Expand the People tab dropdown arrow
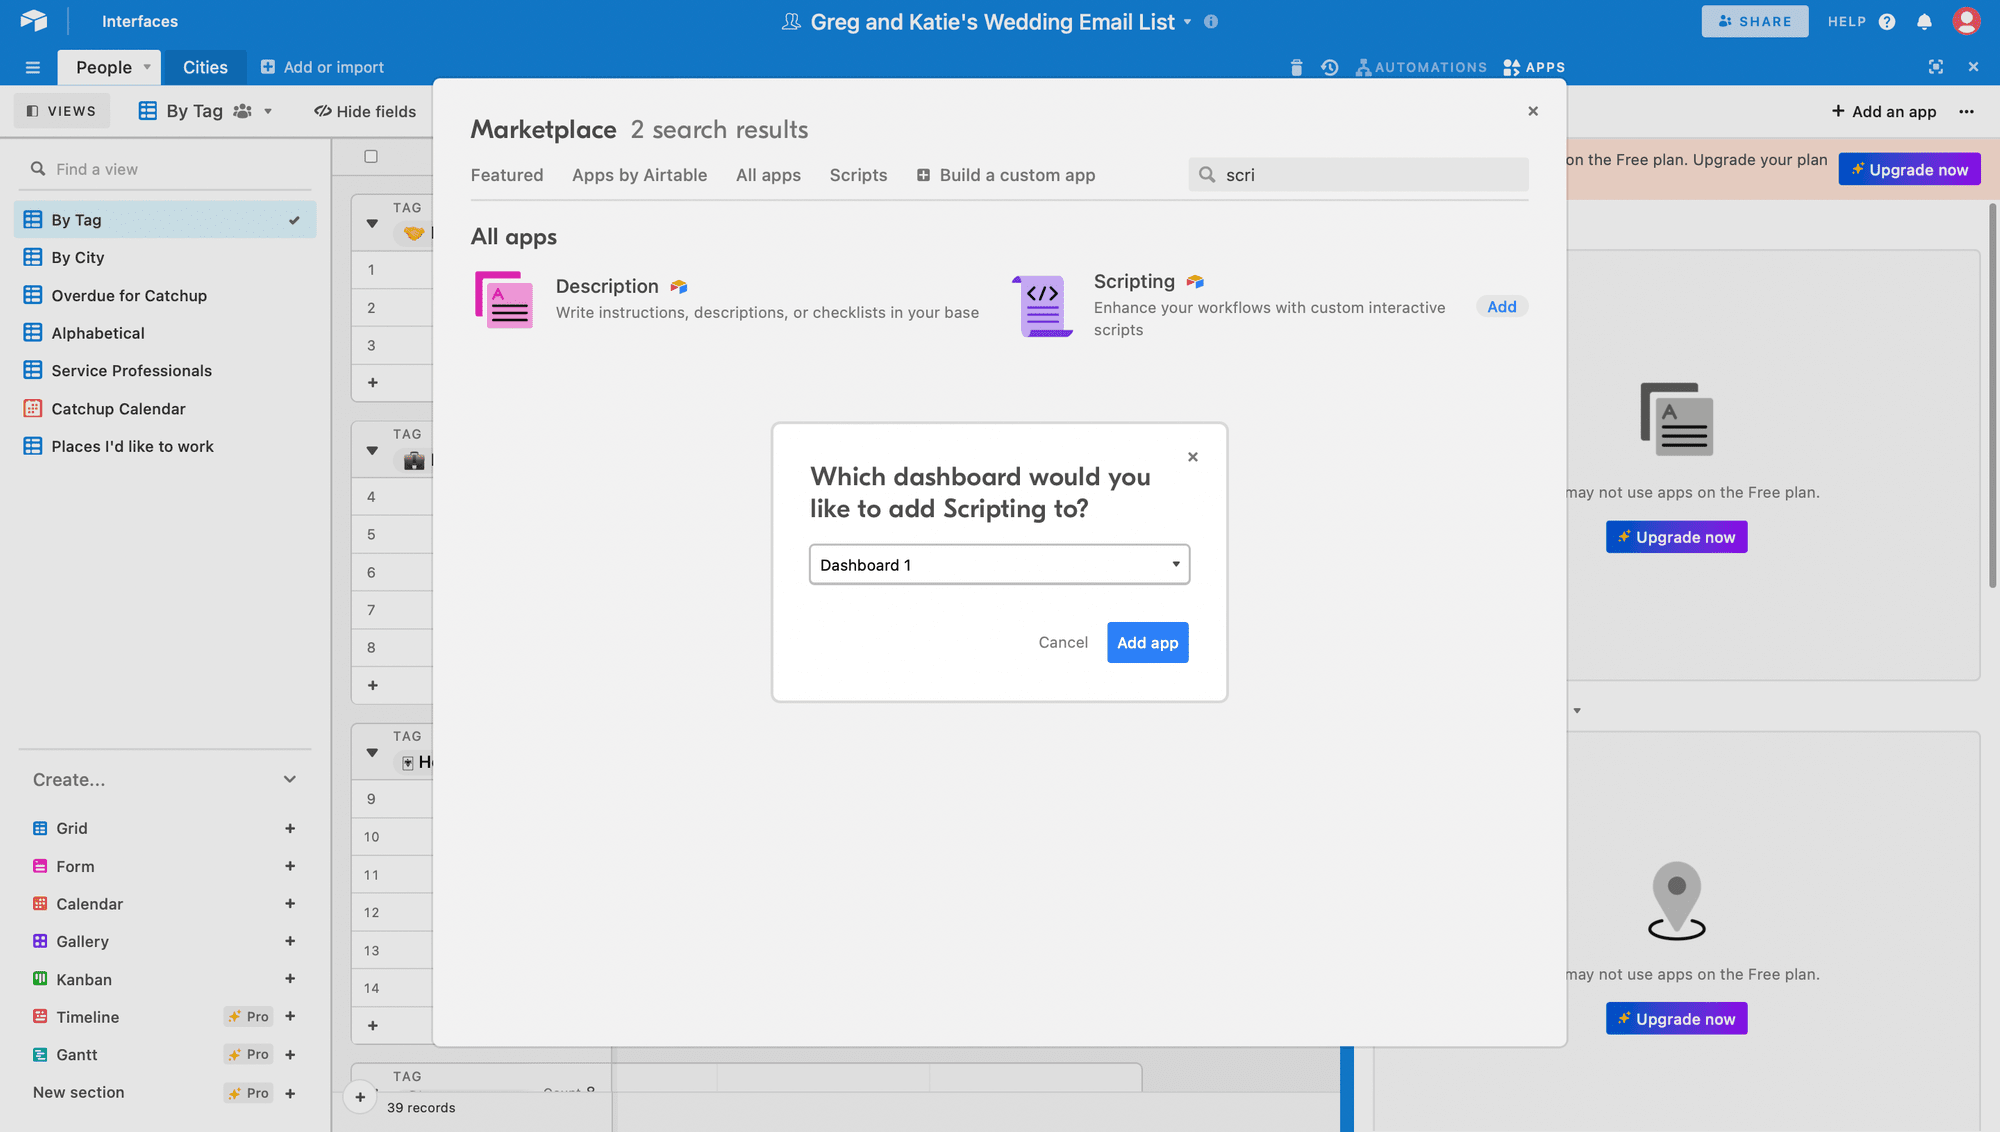 148,66
